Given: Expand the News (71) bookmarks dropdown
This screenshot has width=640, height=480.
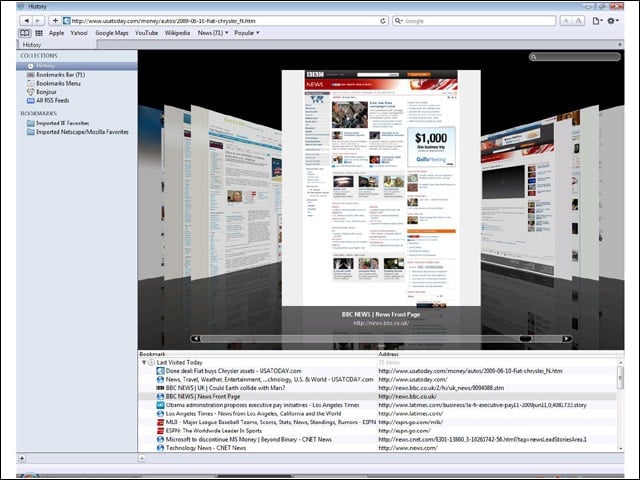Looking at the screenshot, I should [213, 33].
